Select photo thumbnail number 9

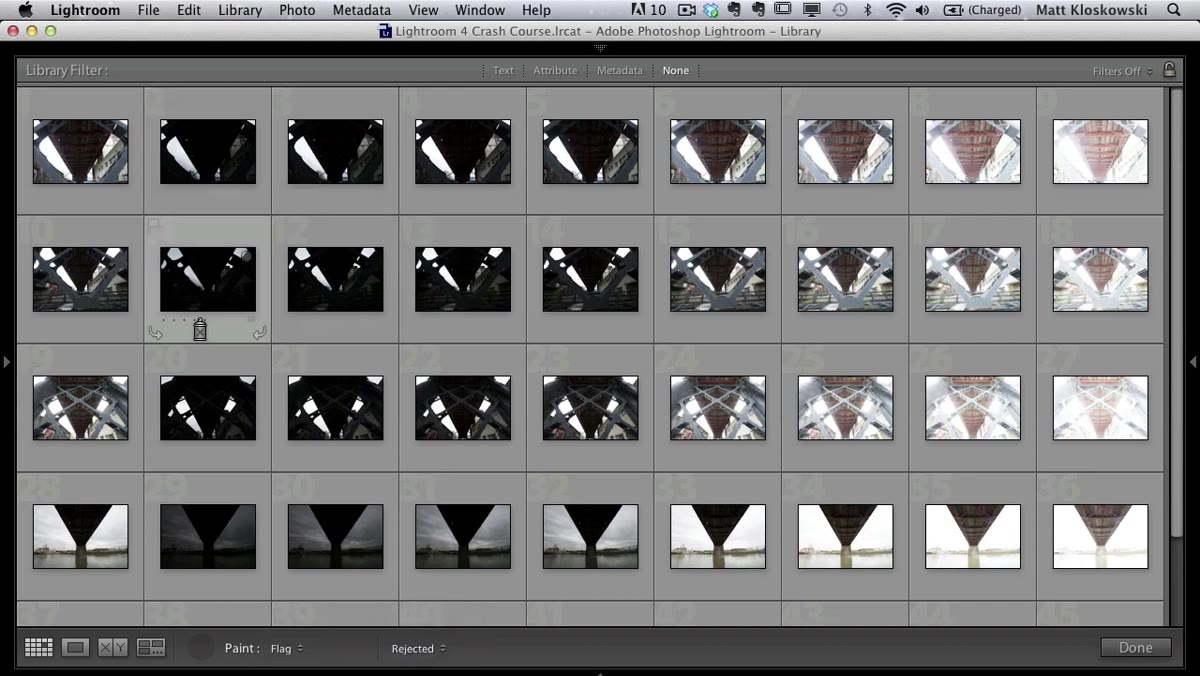pos(1100,151)
